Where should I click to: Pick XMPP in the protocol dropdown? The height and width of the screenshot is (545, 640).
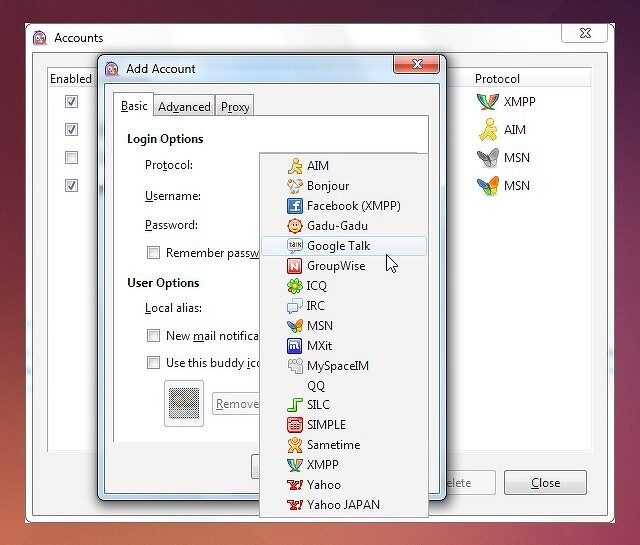(x=321, y=465)
